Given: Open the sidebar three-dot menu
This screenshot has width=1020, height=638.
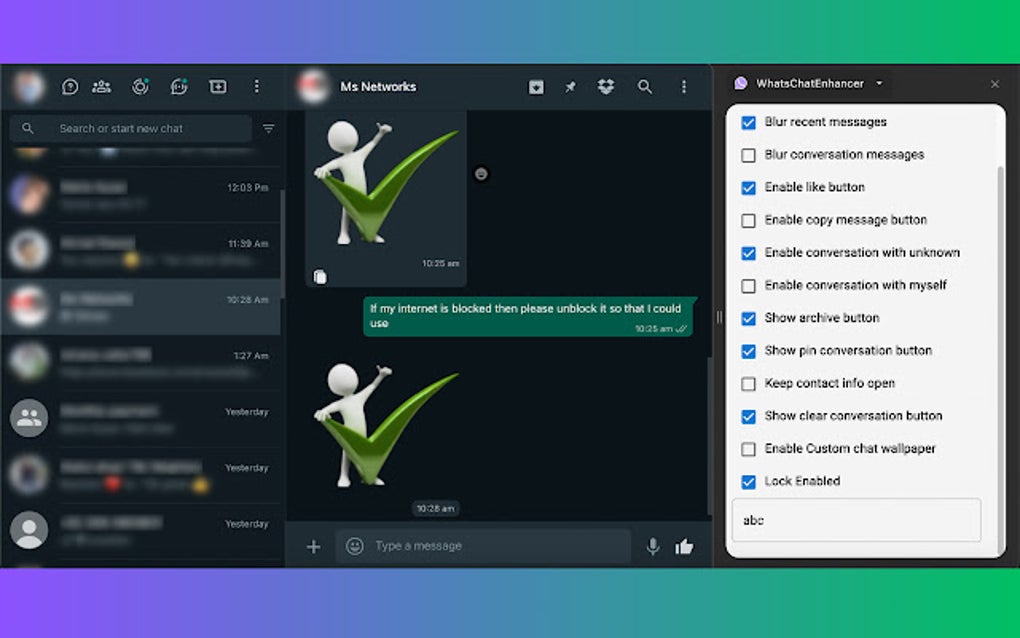Looking at the screenshot, I should click(257, 87).
